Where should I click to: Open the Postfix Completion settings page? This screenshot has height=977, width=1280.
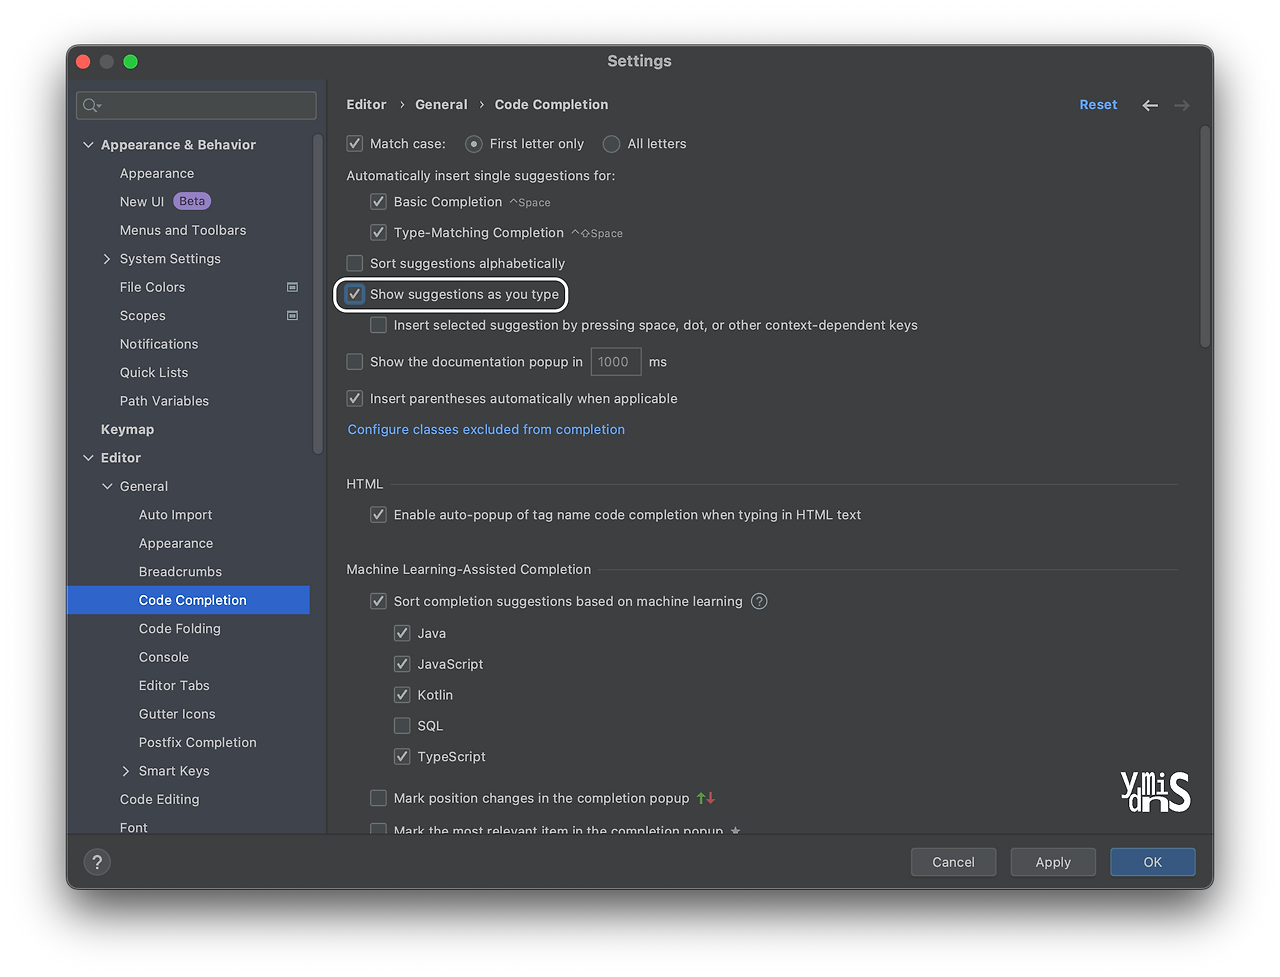click(197, 742)
